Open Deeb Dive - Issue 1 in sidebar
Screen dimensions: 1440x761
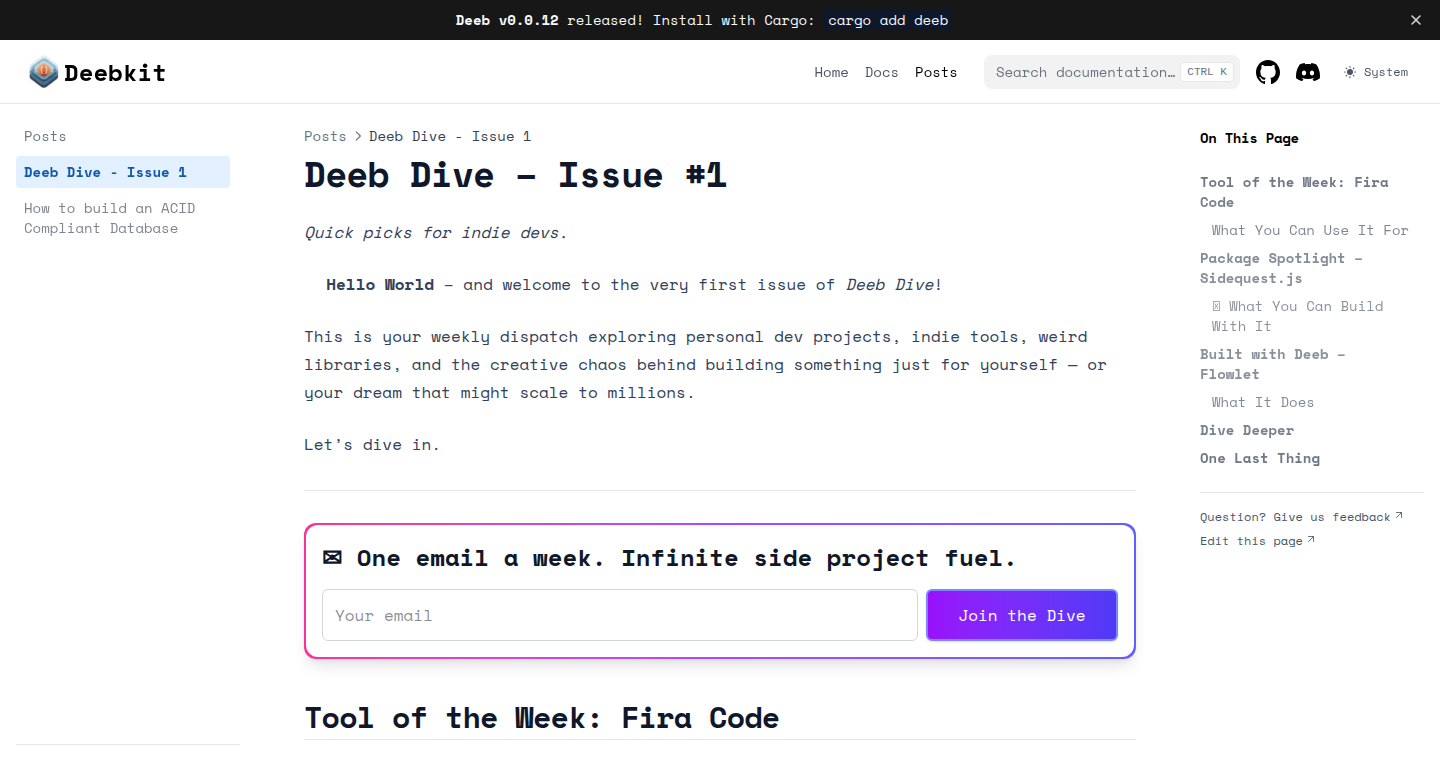pyautogui.click(x=123, y=172)
